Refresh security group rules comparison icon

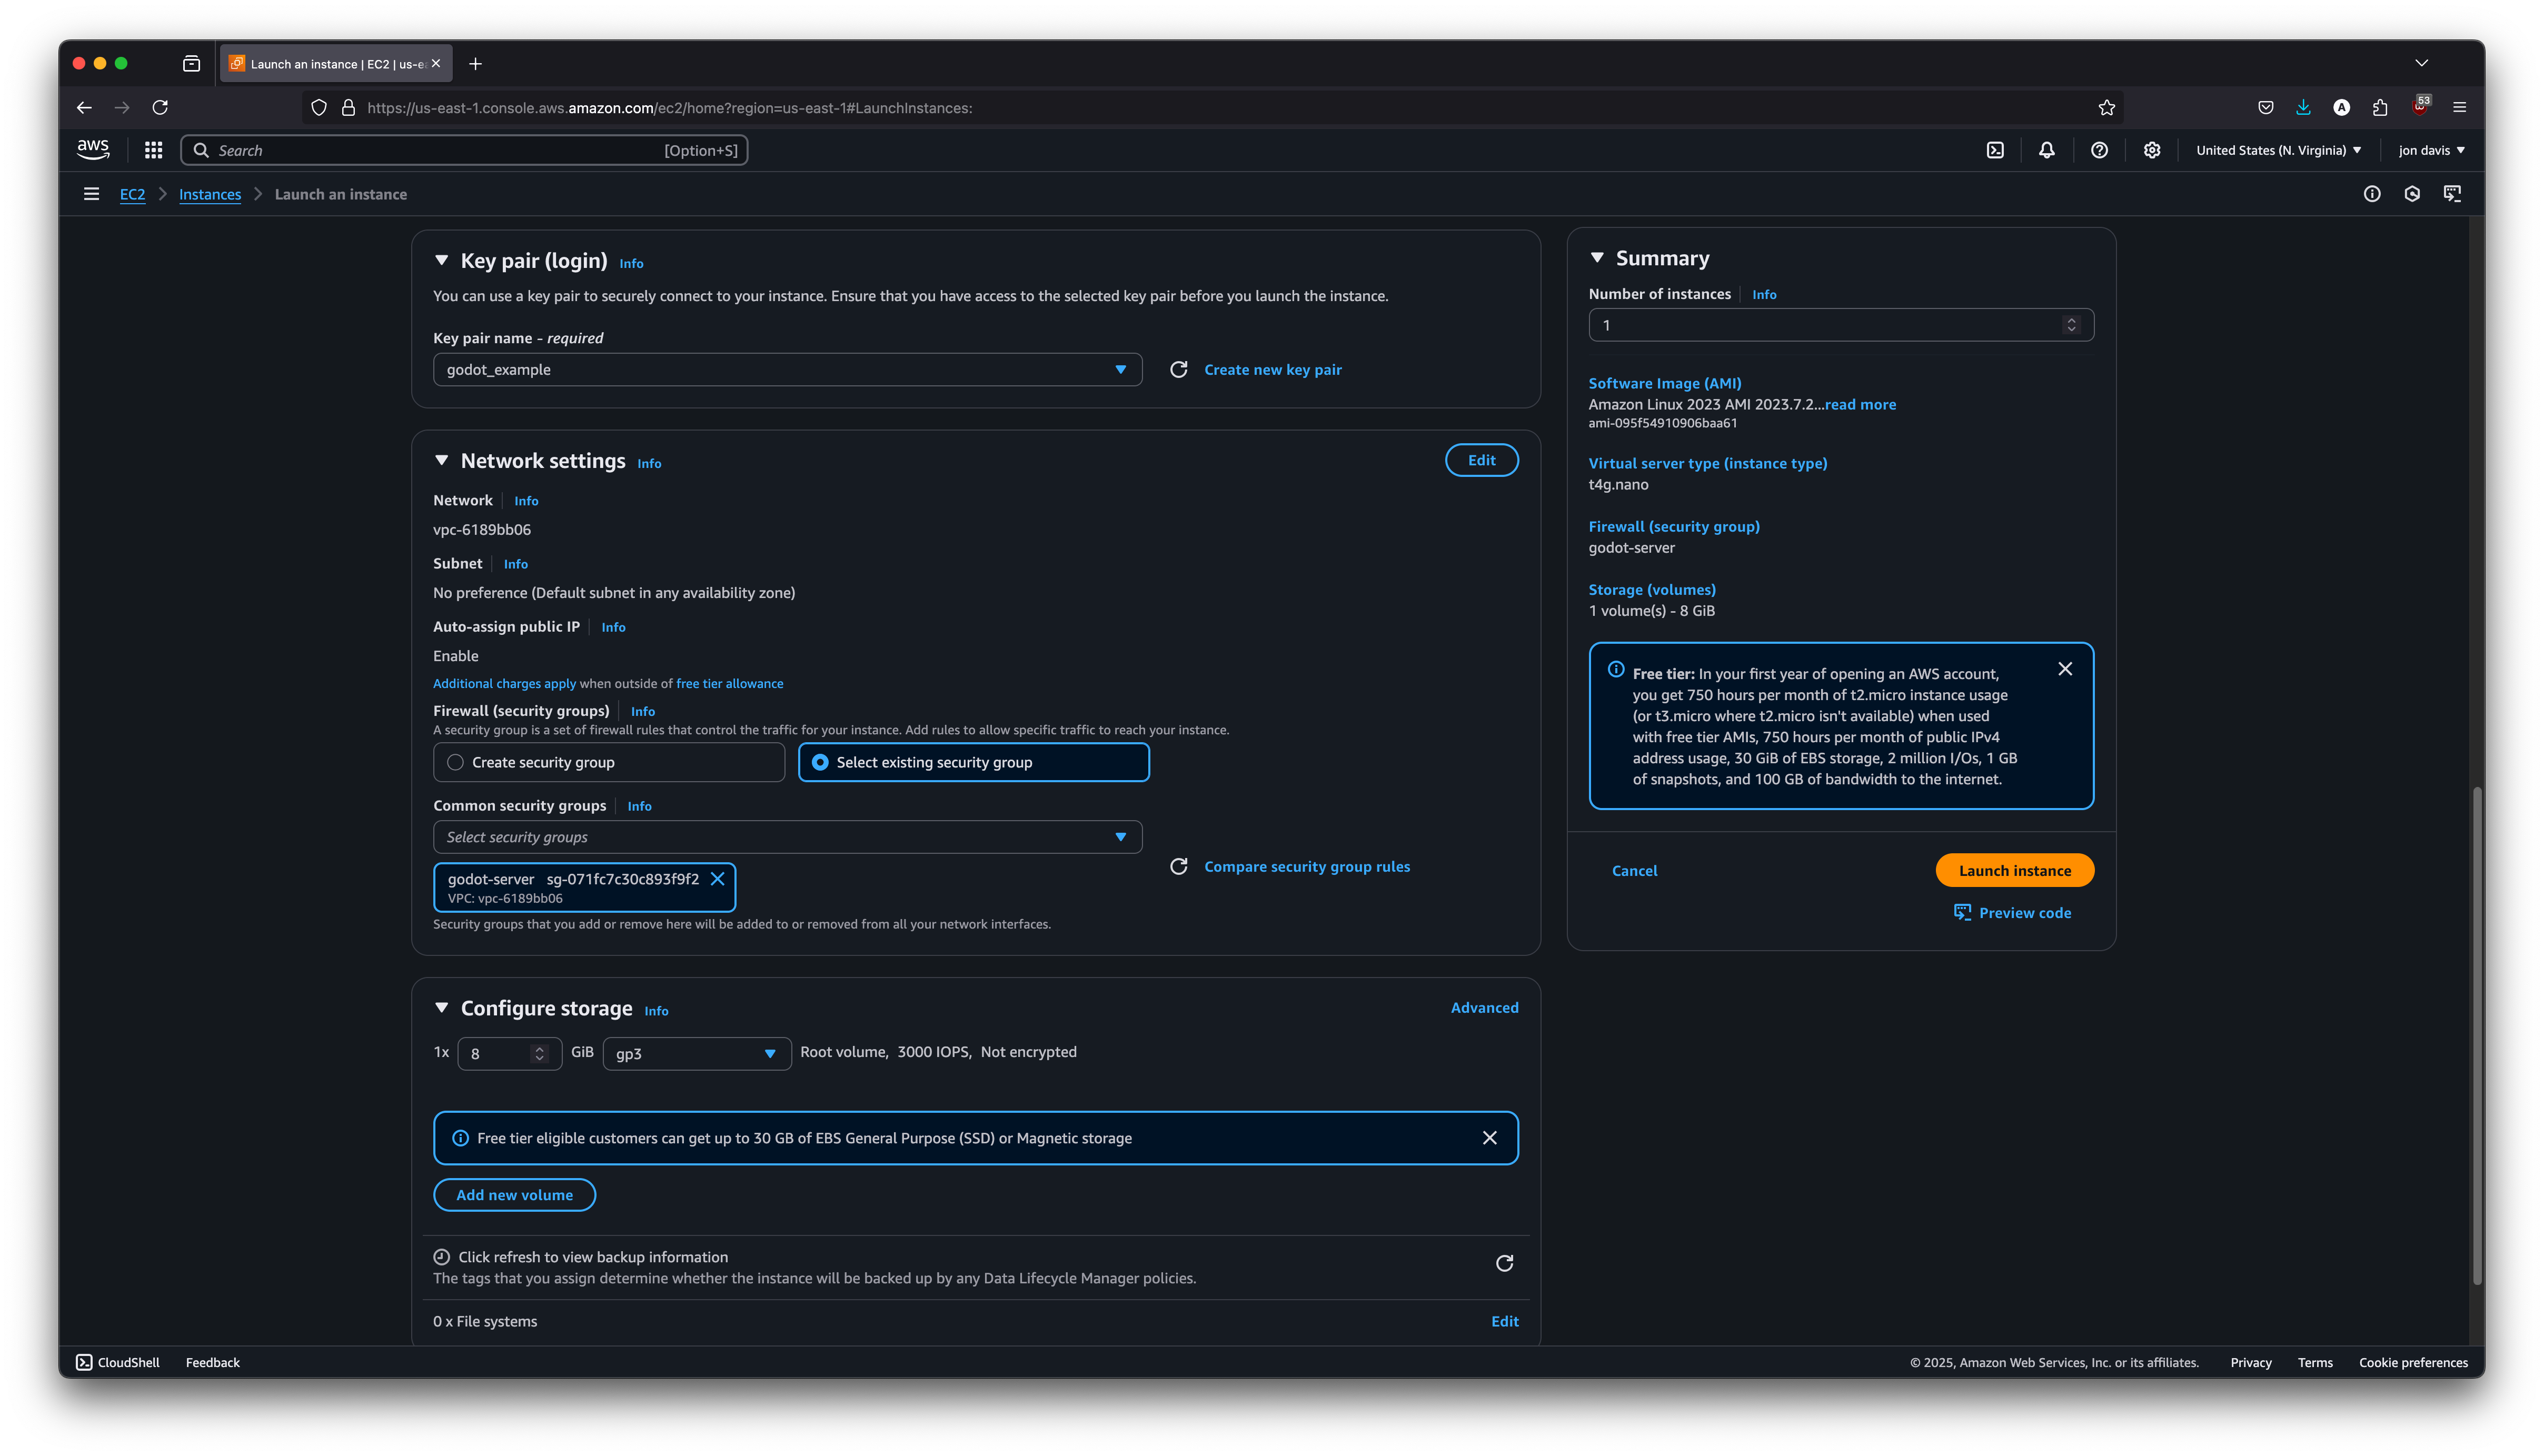click(1179, 867)
